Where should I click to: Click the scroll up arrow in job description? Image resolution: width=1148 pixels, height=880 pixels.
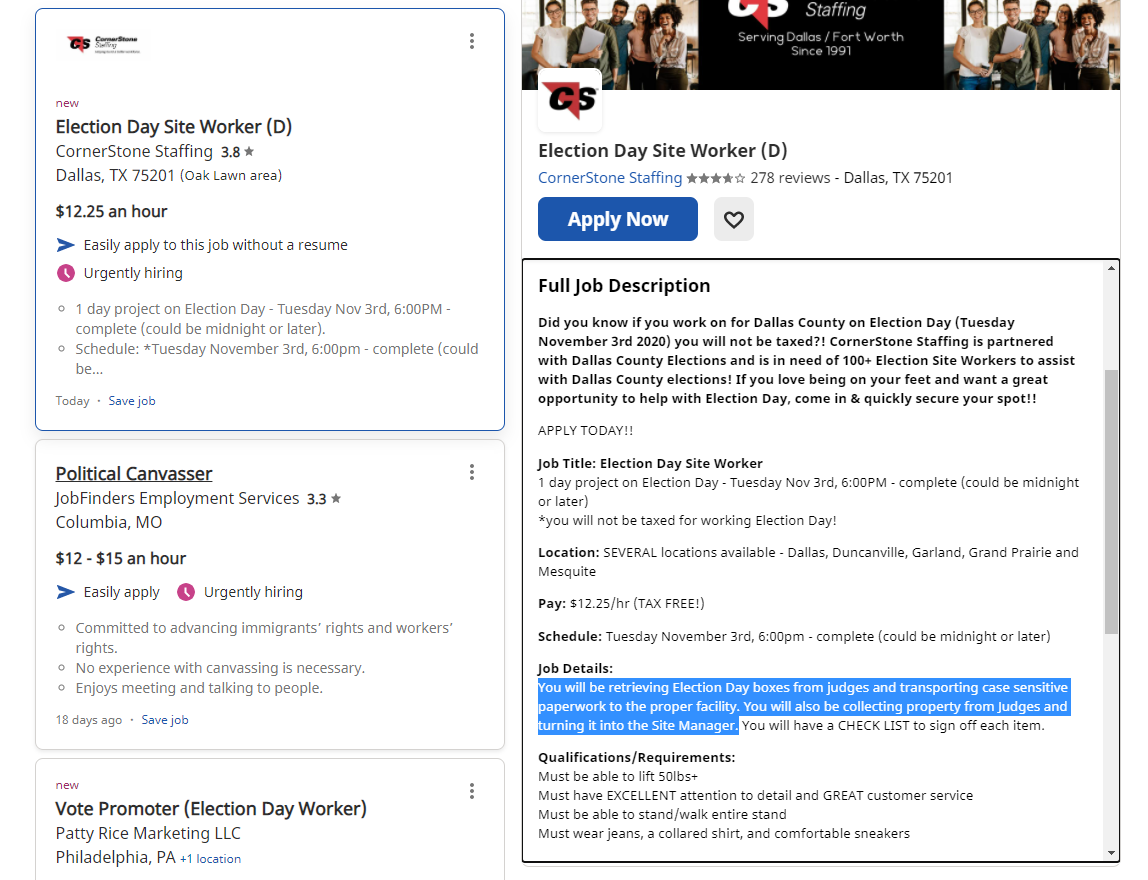click(x=1111, y=269)
